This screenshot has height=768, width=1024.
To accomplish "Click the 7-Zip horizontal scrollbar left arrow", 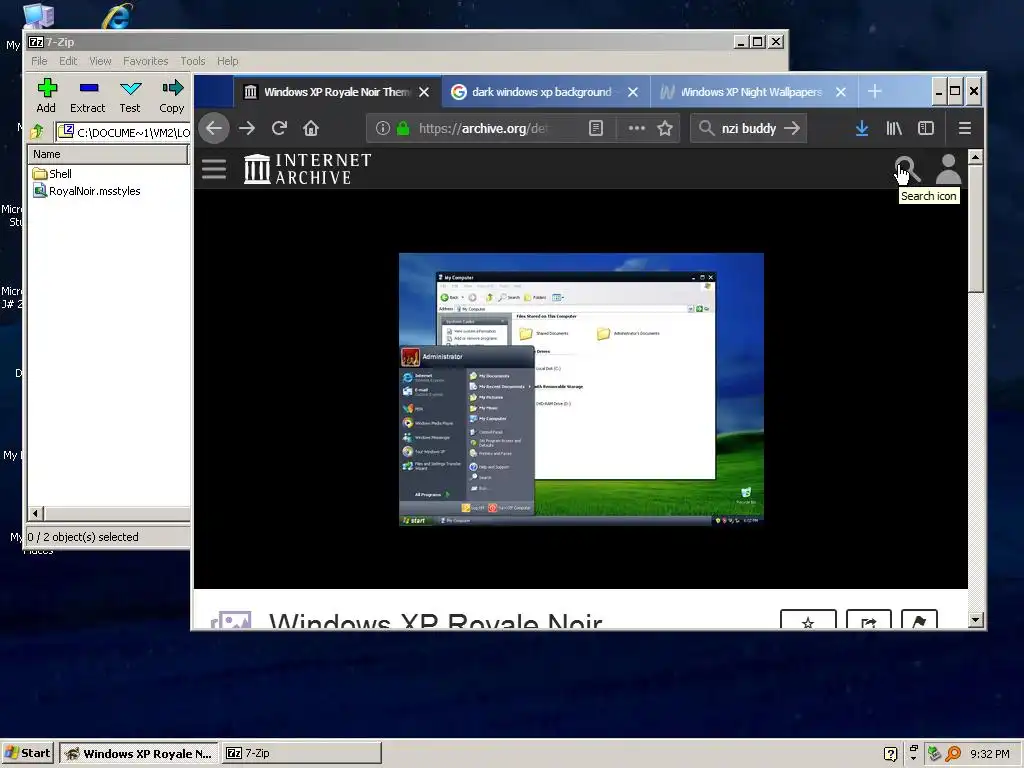I will coord(36,513).
